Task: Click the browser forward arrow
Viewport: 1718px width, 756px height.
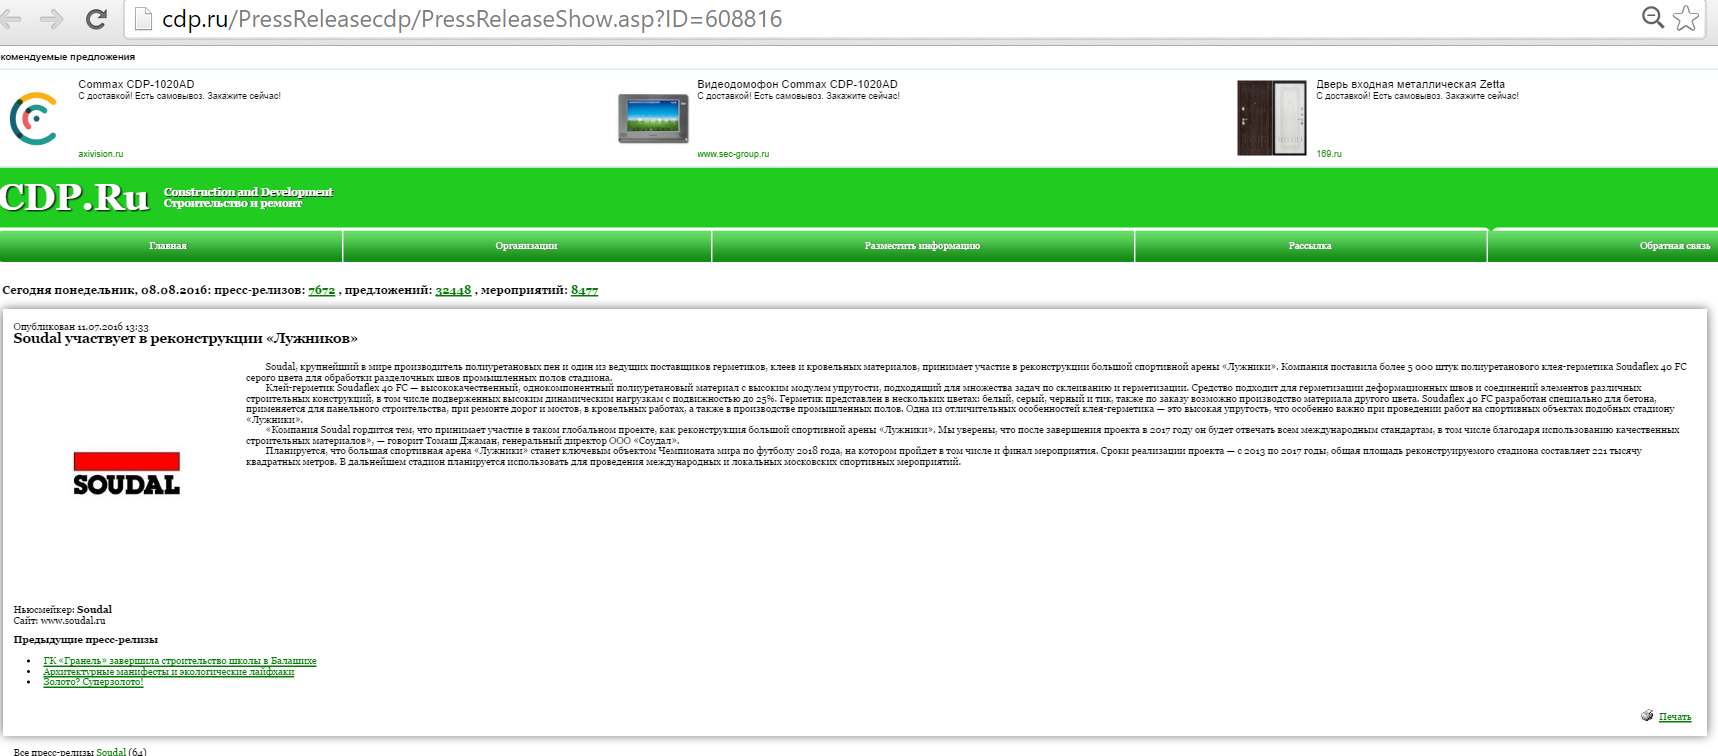Action: tap(52, 19)
